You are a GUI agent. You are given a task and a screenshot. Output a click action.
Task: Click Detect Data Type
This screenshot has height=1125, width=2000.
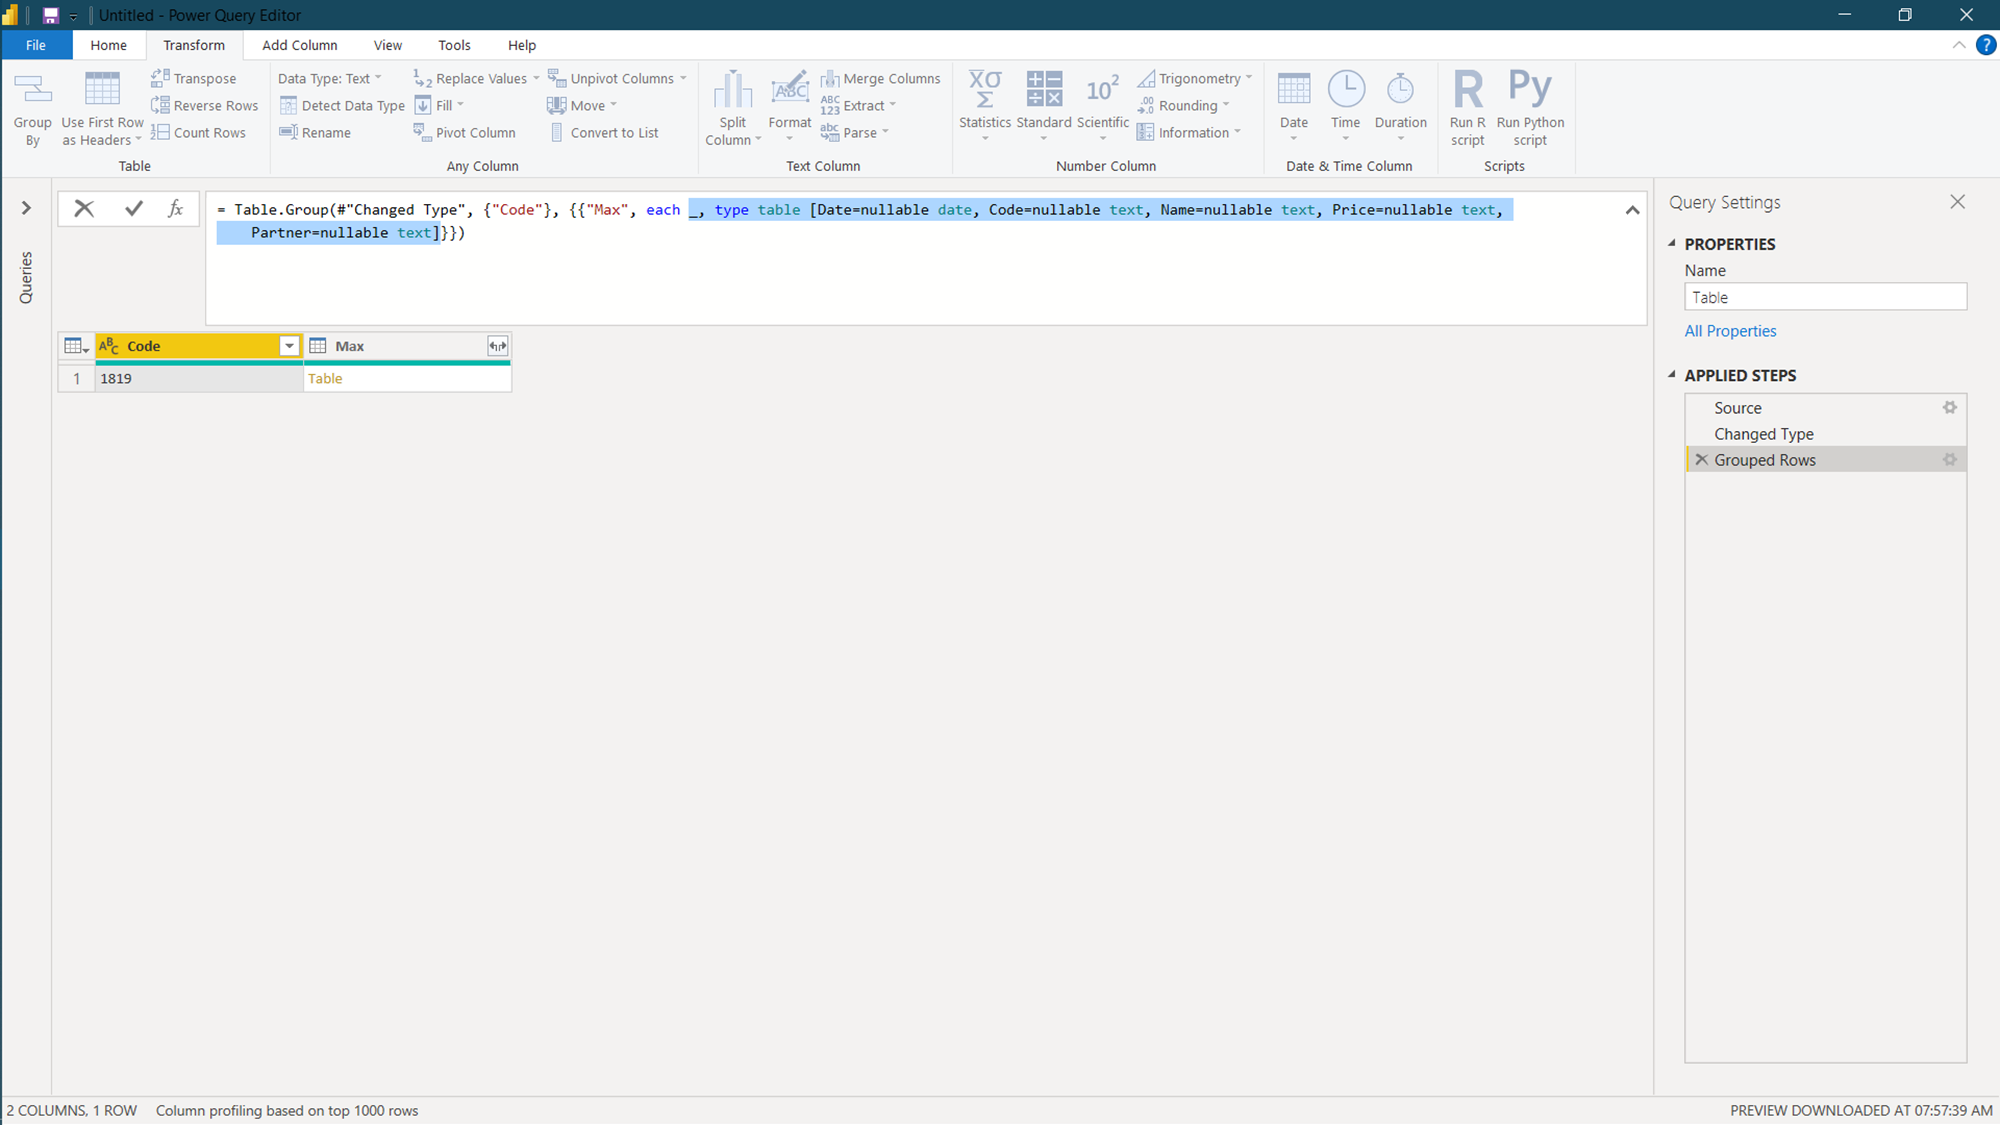point(342,105)
